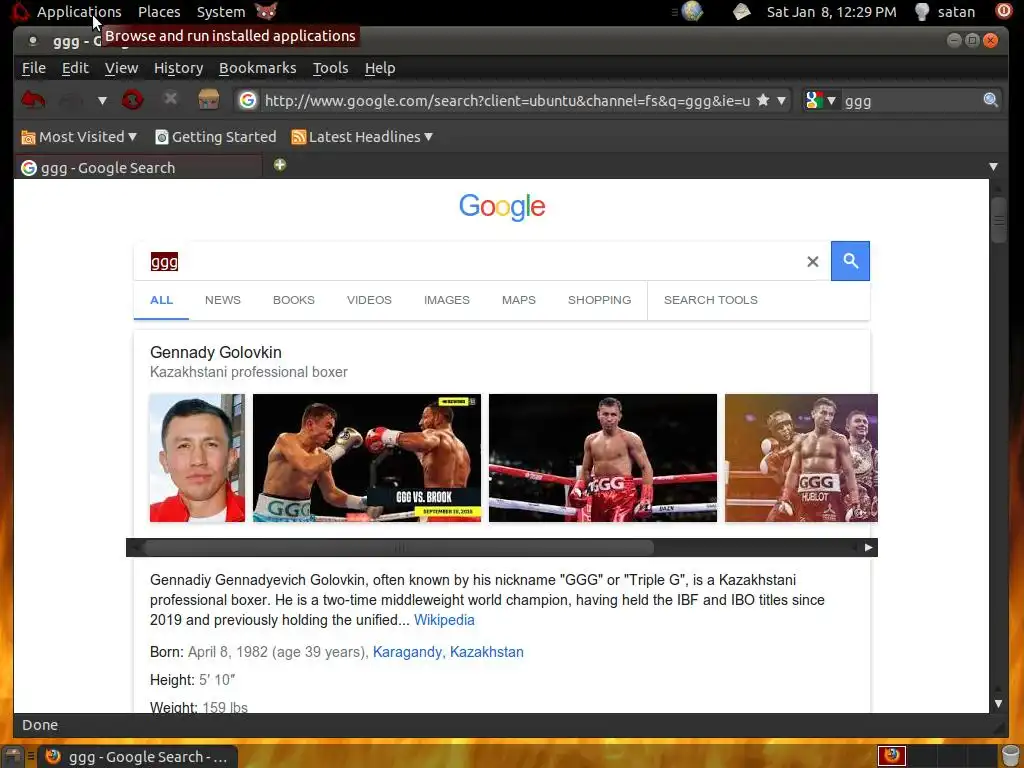
Task: Open the Help menu
Action: [379, 68]
